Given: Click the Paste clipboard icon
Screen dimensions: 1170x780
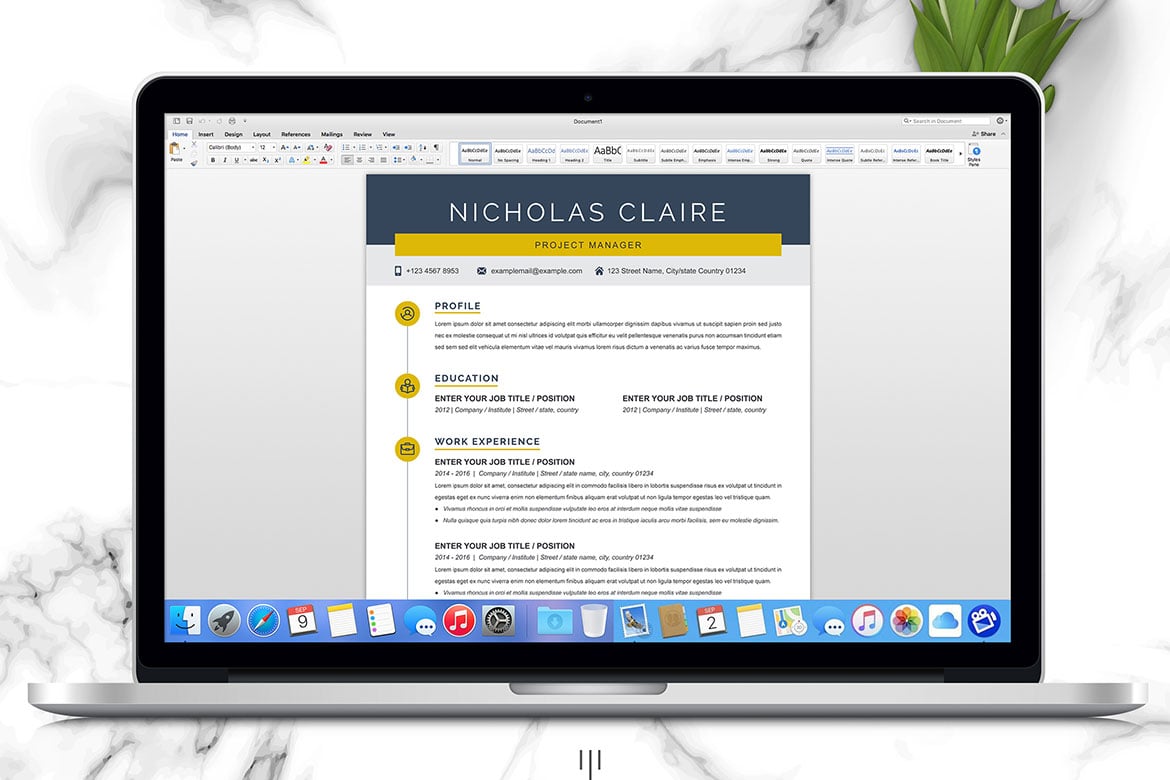Looking at the screenshot, I should [x=176, y=150].
